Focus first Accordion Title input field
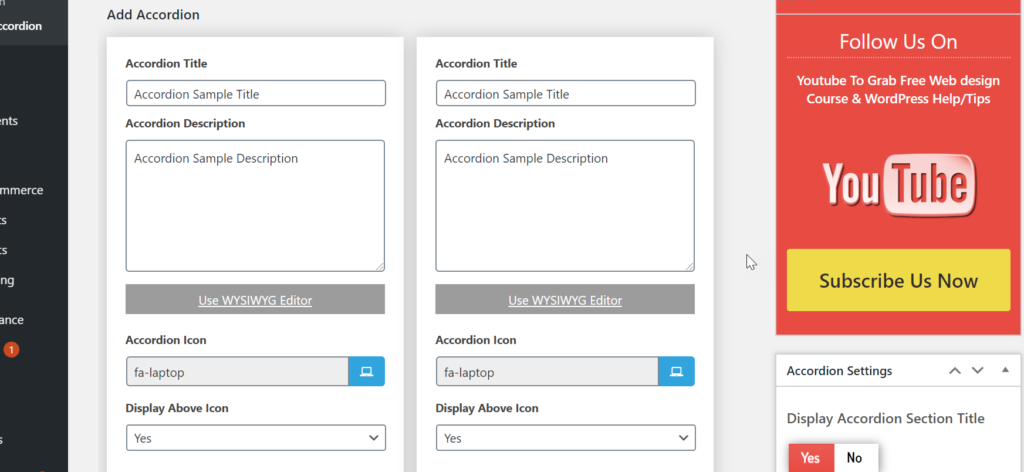The height and width of the screenshot is (472, 1024). pos(255,94)
